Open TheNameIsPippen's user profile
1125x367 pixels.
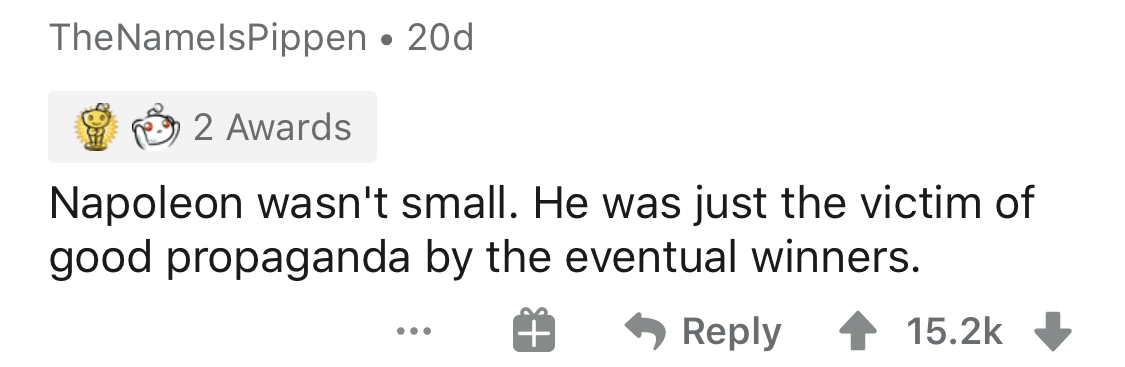tap(208, 38)
